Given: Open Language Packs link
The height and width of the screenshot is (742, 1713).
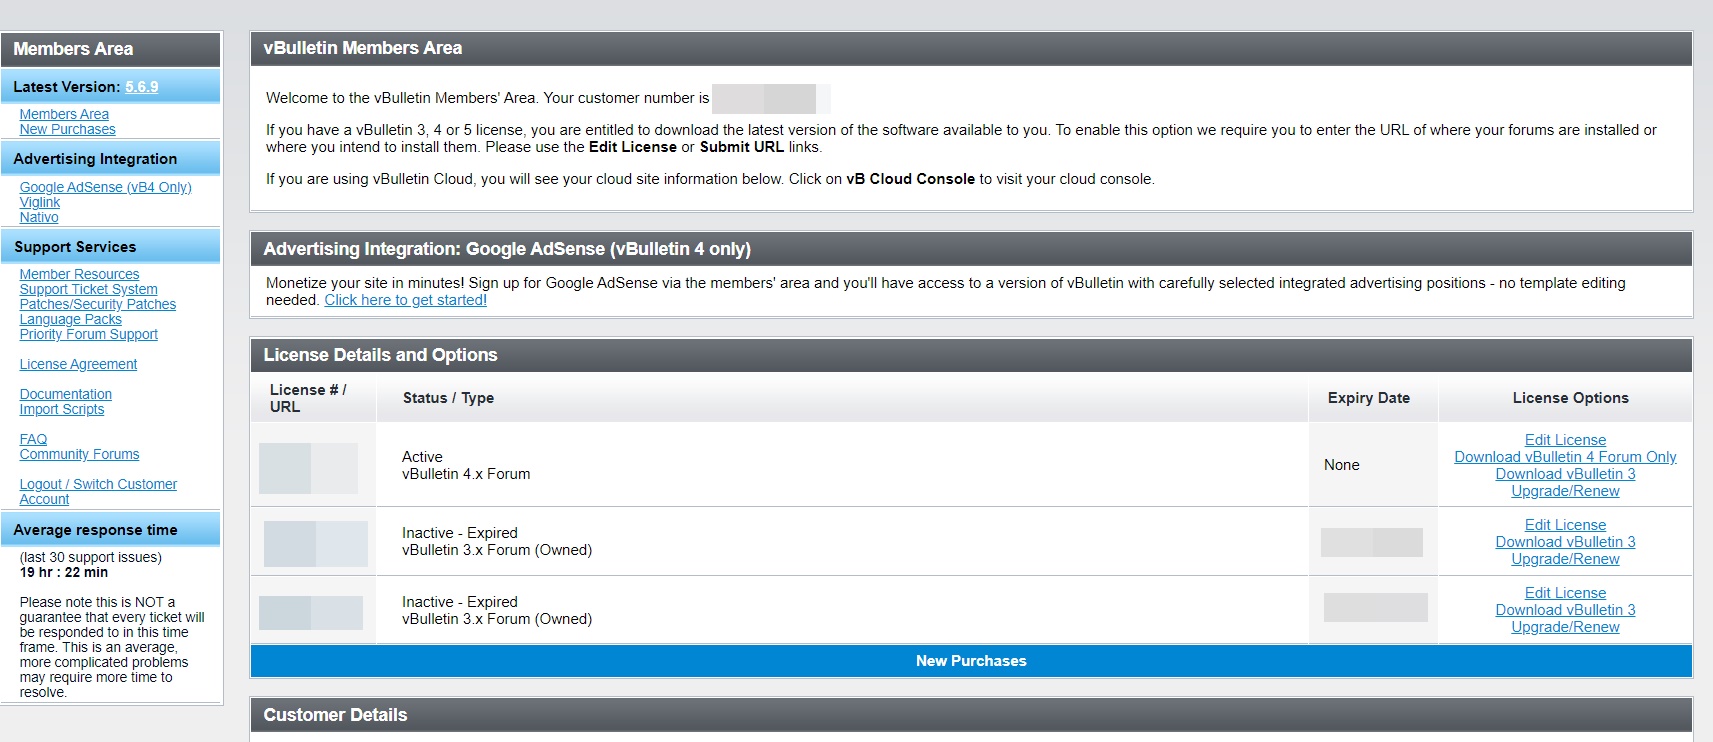Looking at the screenshot, I should 70,319.
